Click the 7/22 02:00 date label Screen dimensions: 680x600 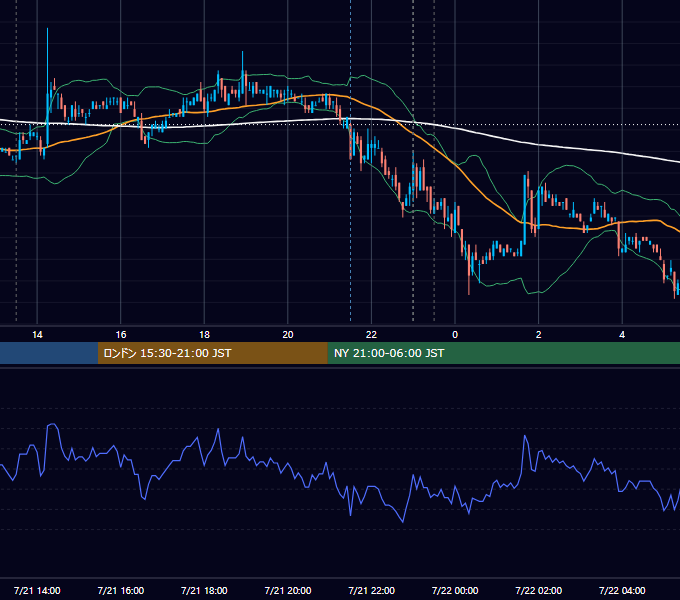tap(539, 590)
